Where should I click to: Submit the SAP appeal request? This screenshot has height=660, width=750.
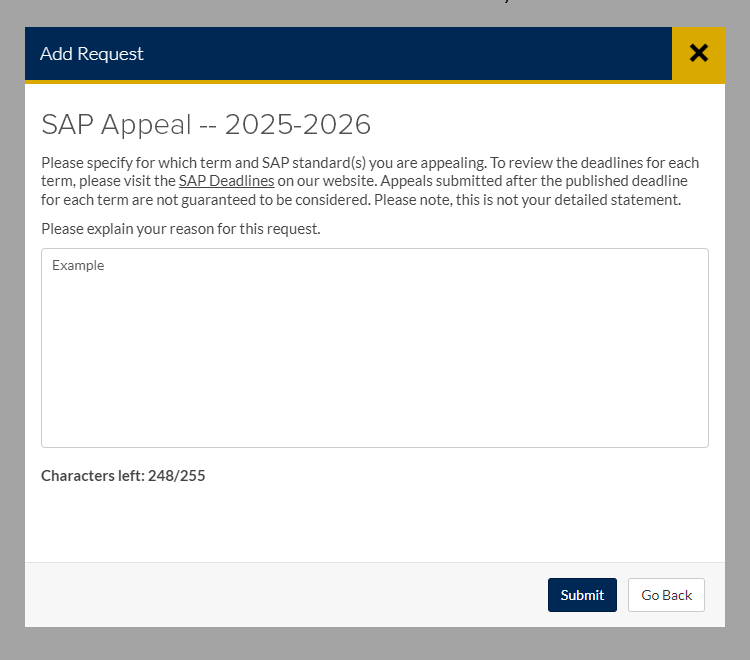[582, 595]
